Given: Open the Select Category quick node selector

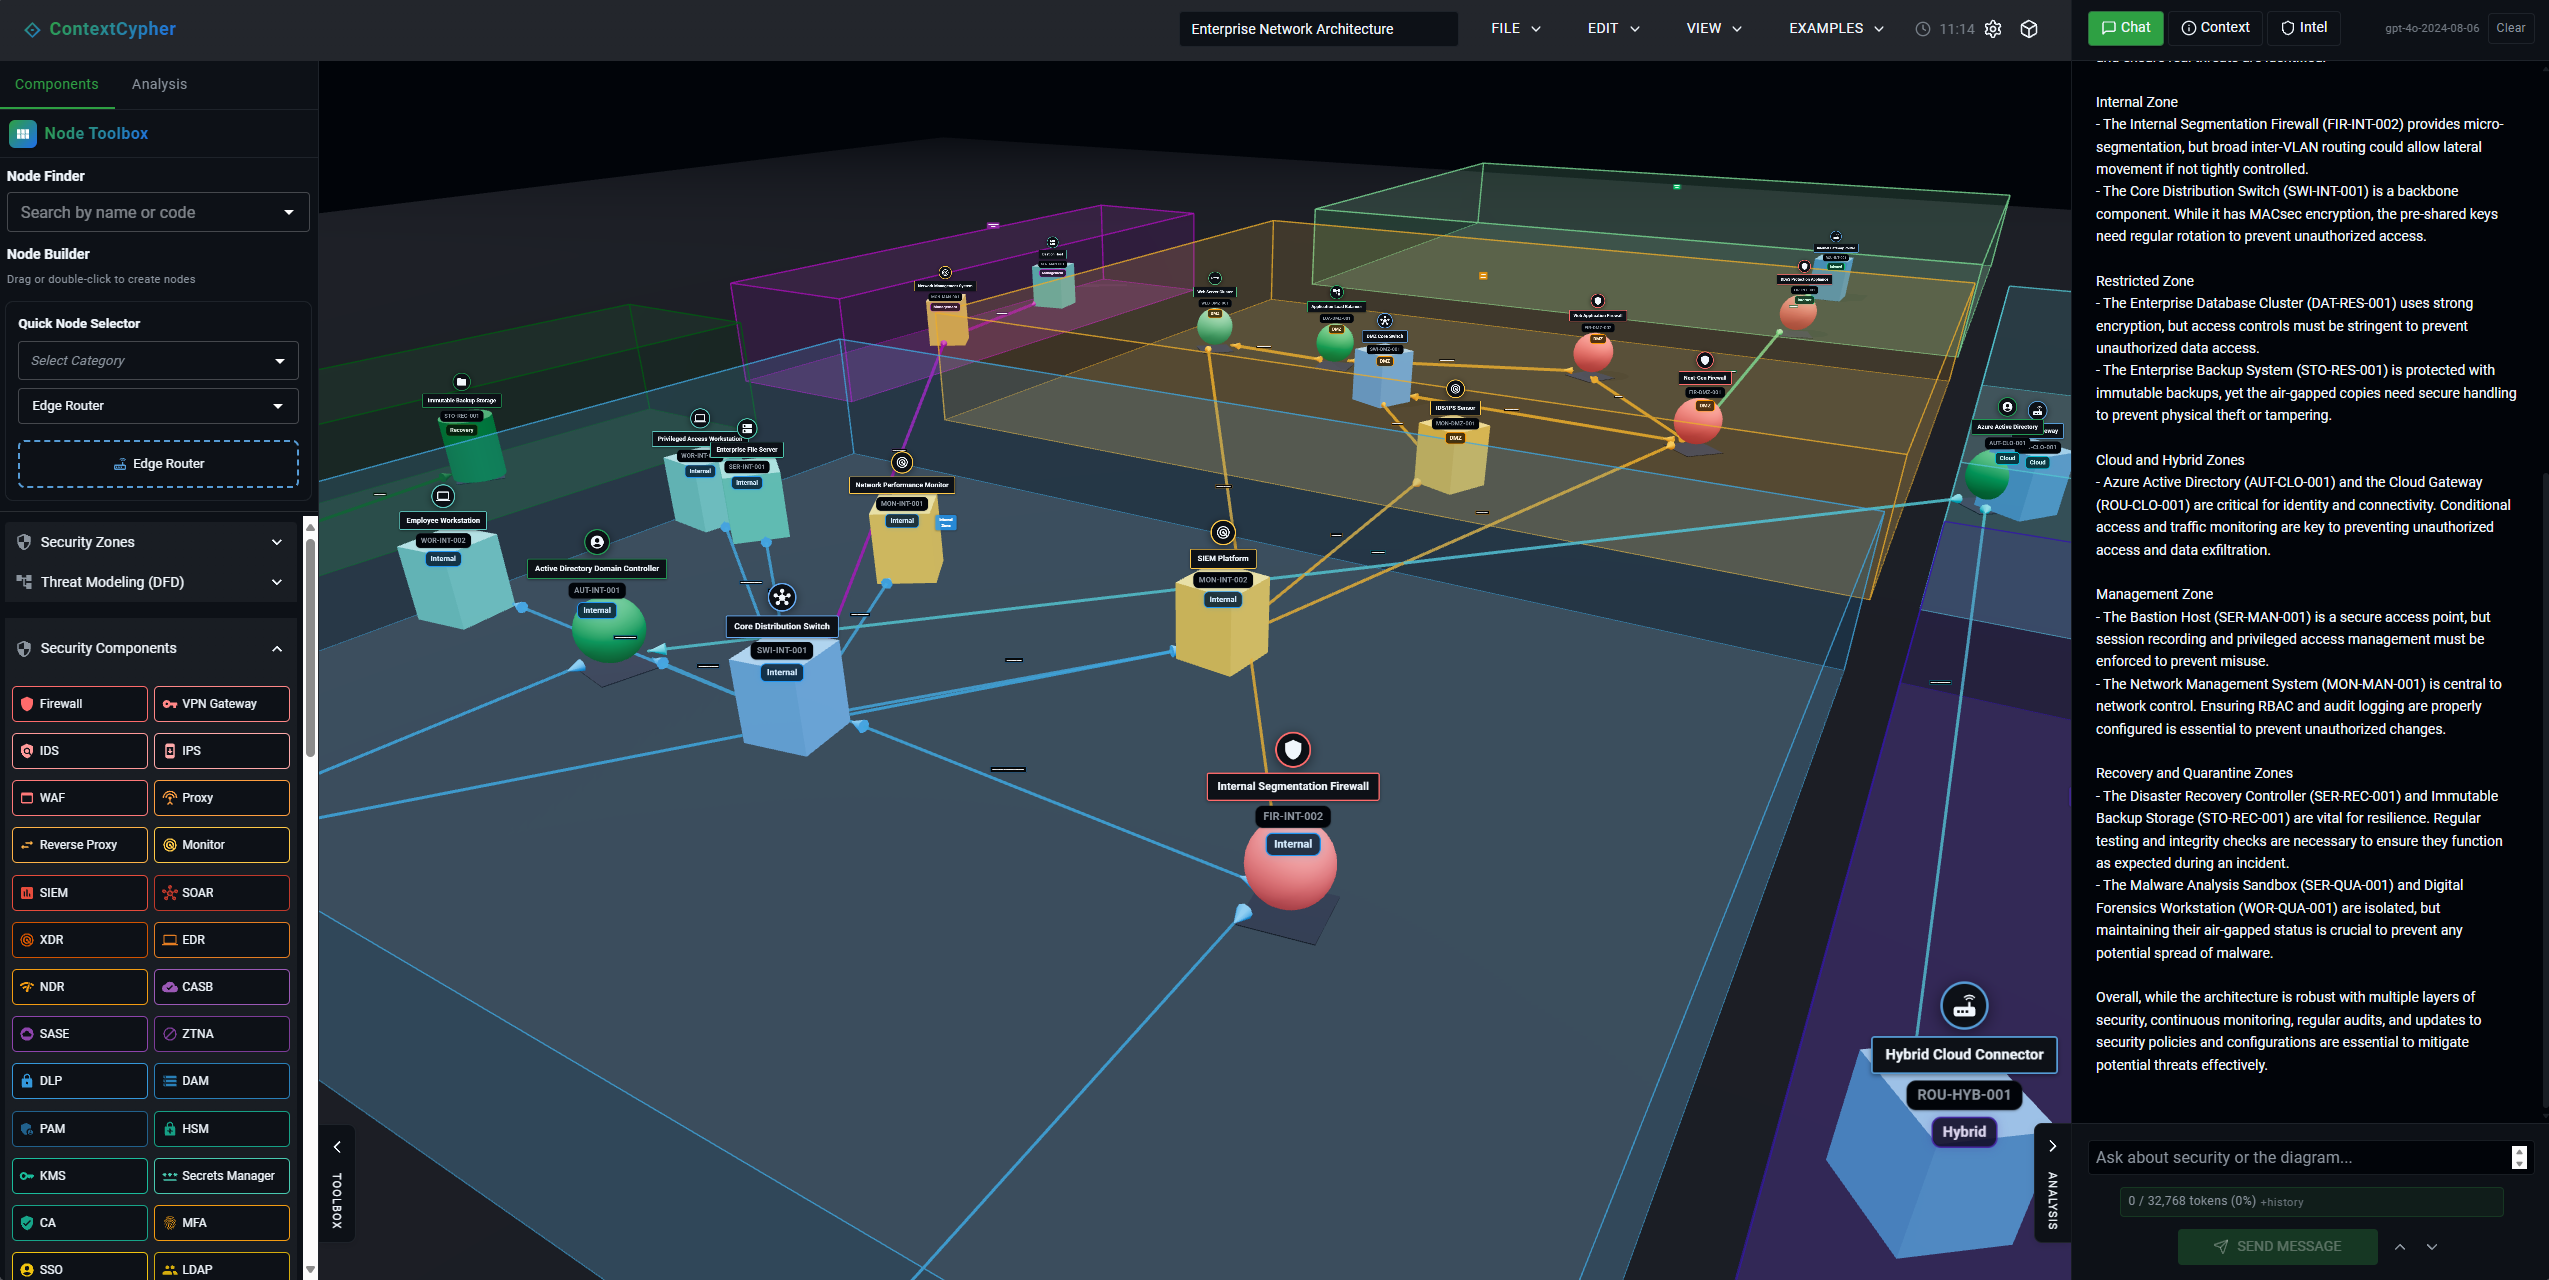Looking at the screenshot, I should tap(157, 360).
